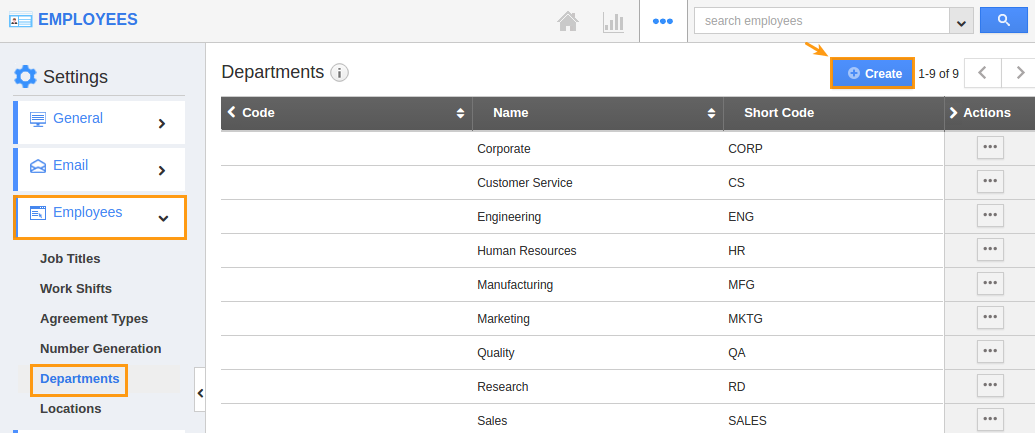Expand the General settings section

pos(99,122)
